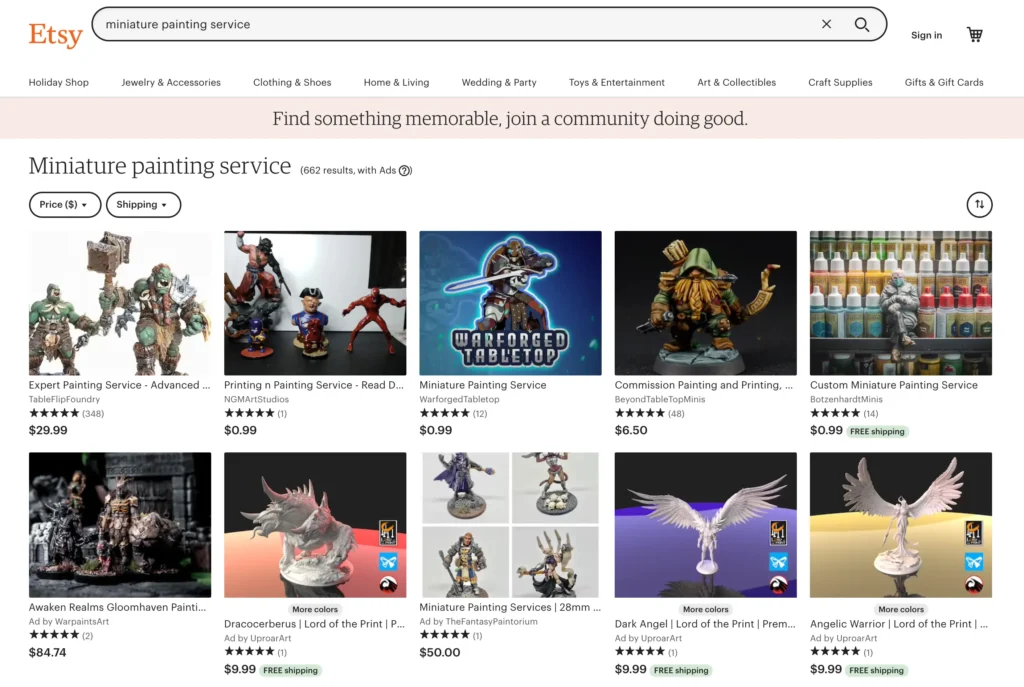Screen dimensions: 1024x687
Task: Click the Sign in button
Action: pos(926,35)
